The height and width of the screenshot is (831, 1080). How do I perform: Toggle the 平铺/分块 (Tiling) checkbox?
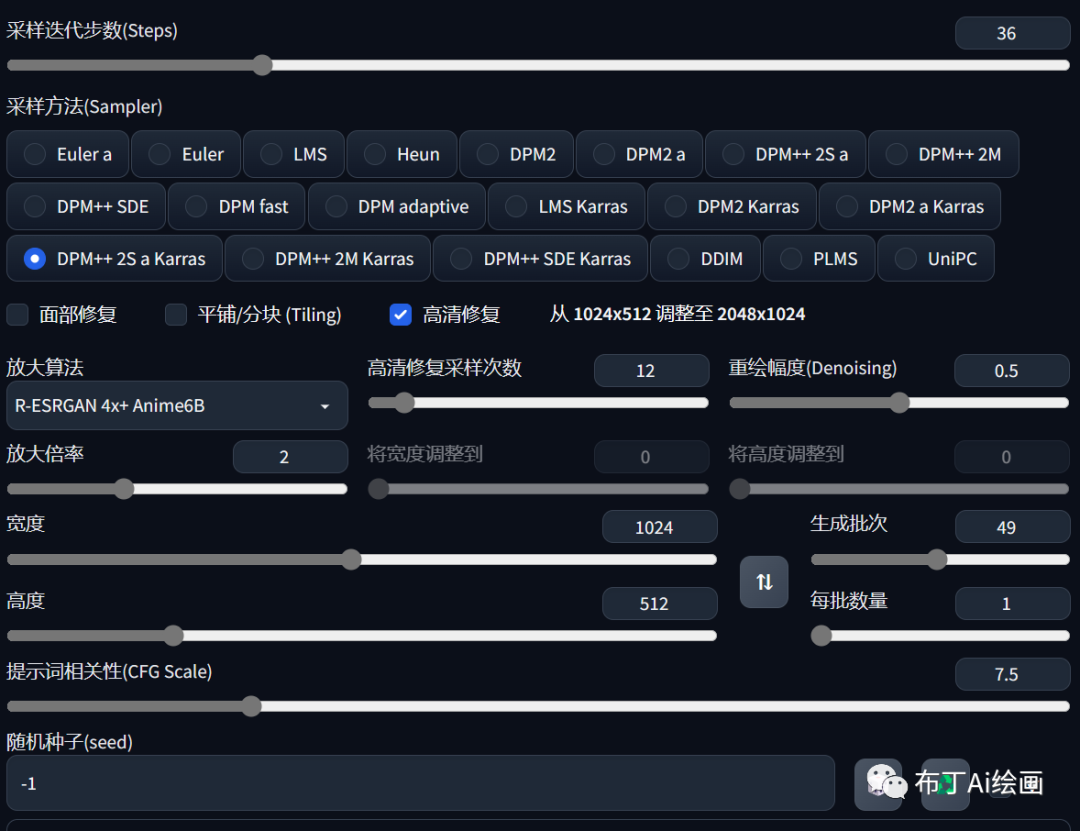click(x=176, y=315)
